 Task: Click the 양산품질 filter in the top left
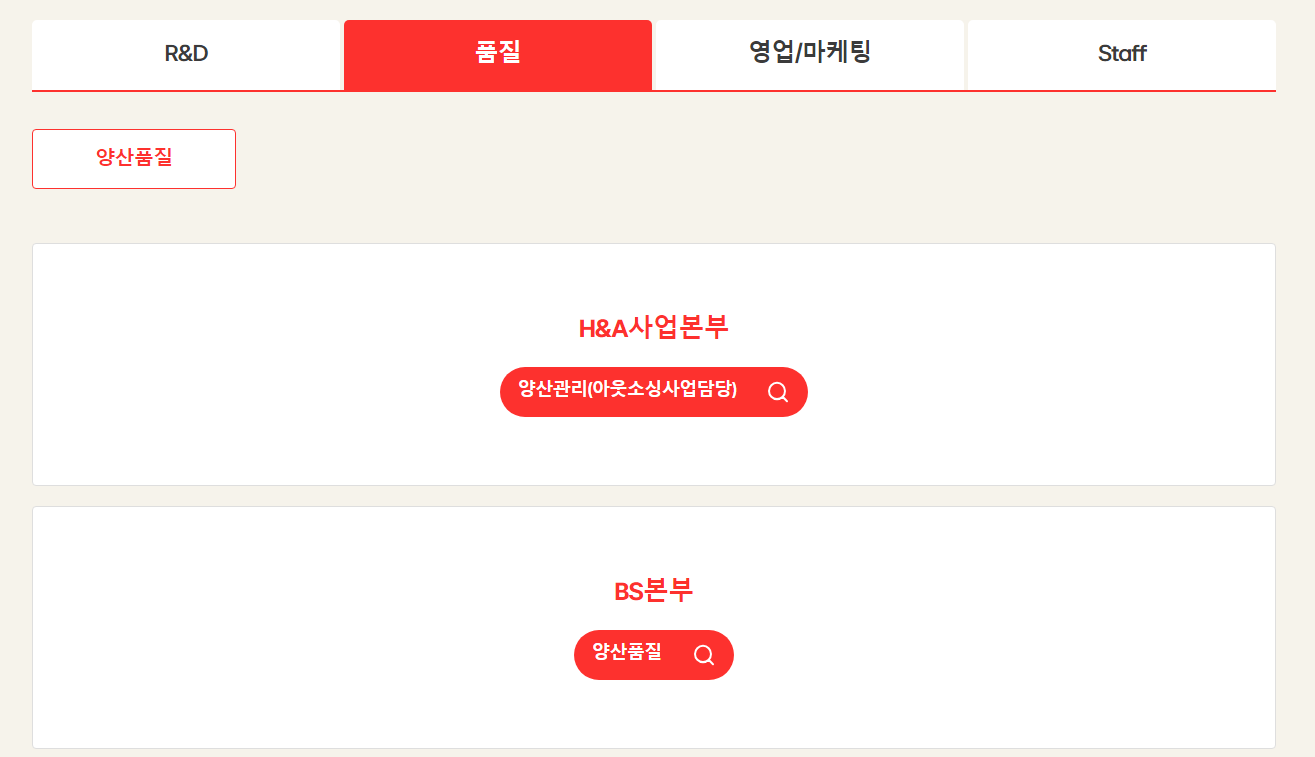133,158
